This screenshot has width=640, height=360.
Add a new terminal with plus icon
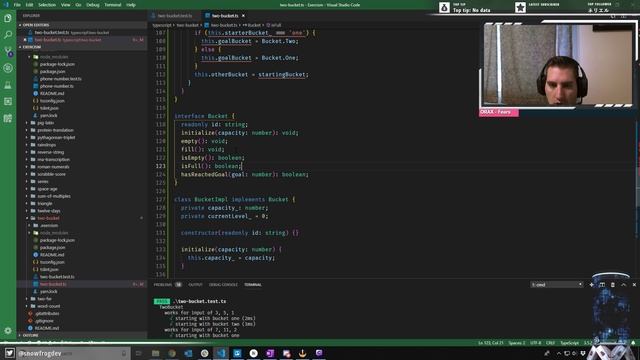coord(591,284)
